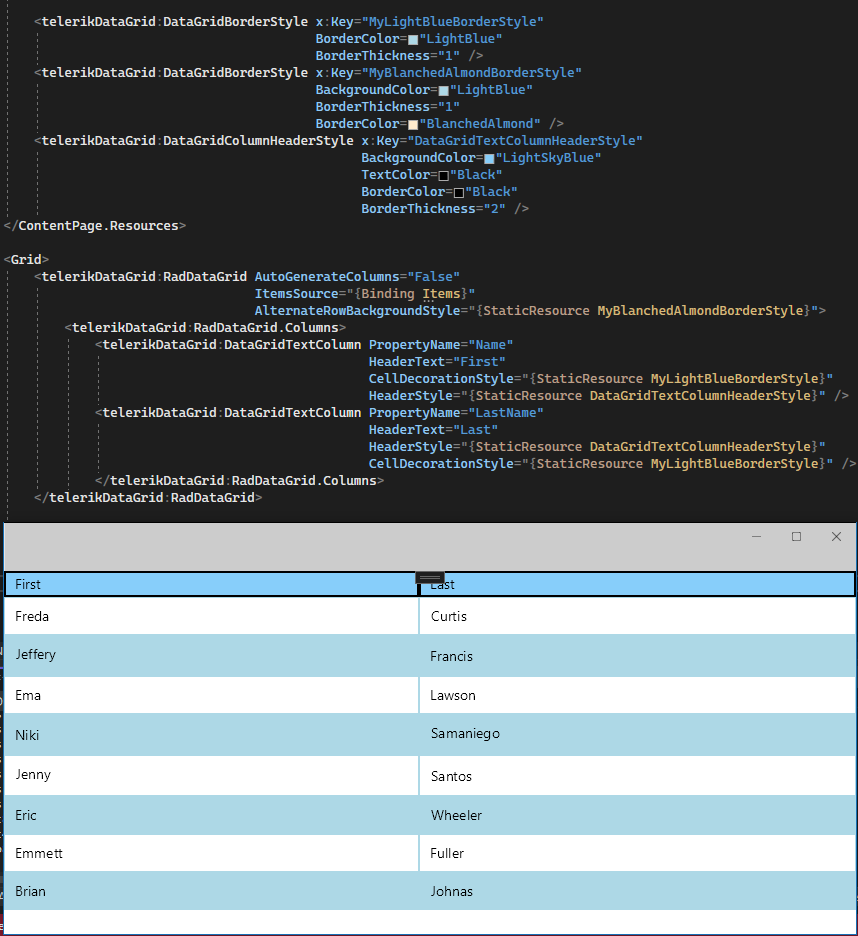Click BorderThickness="2" in the code
858x936 pixels.
coord(433,209)
